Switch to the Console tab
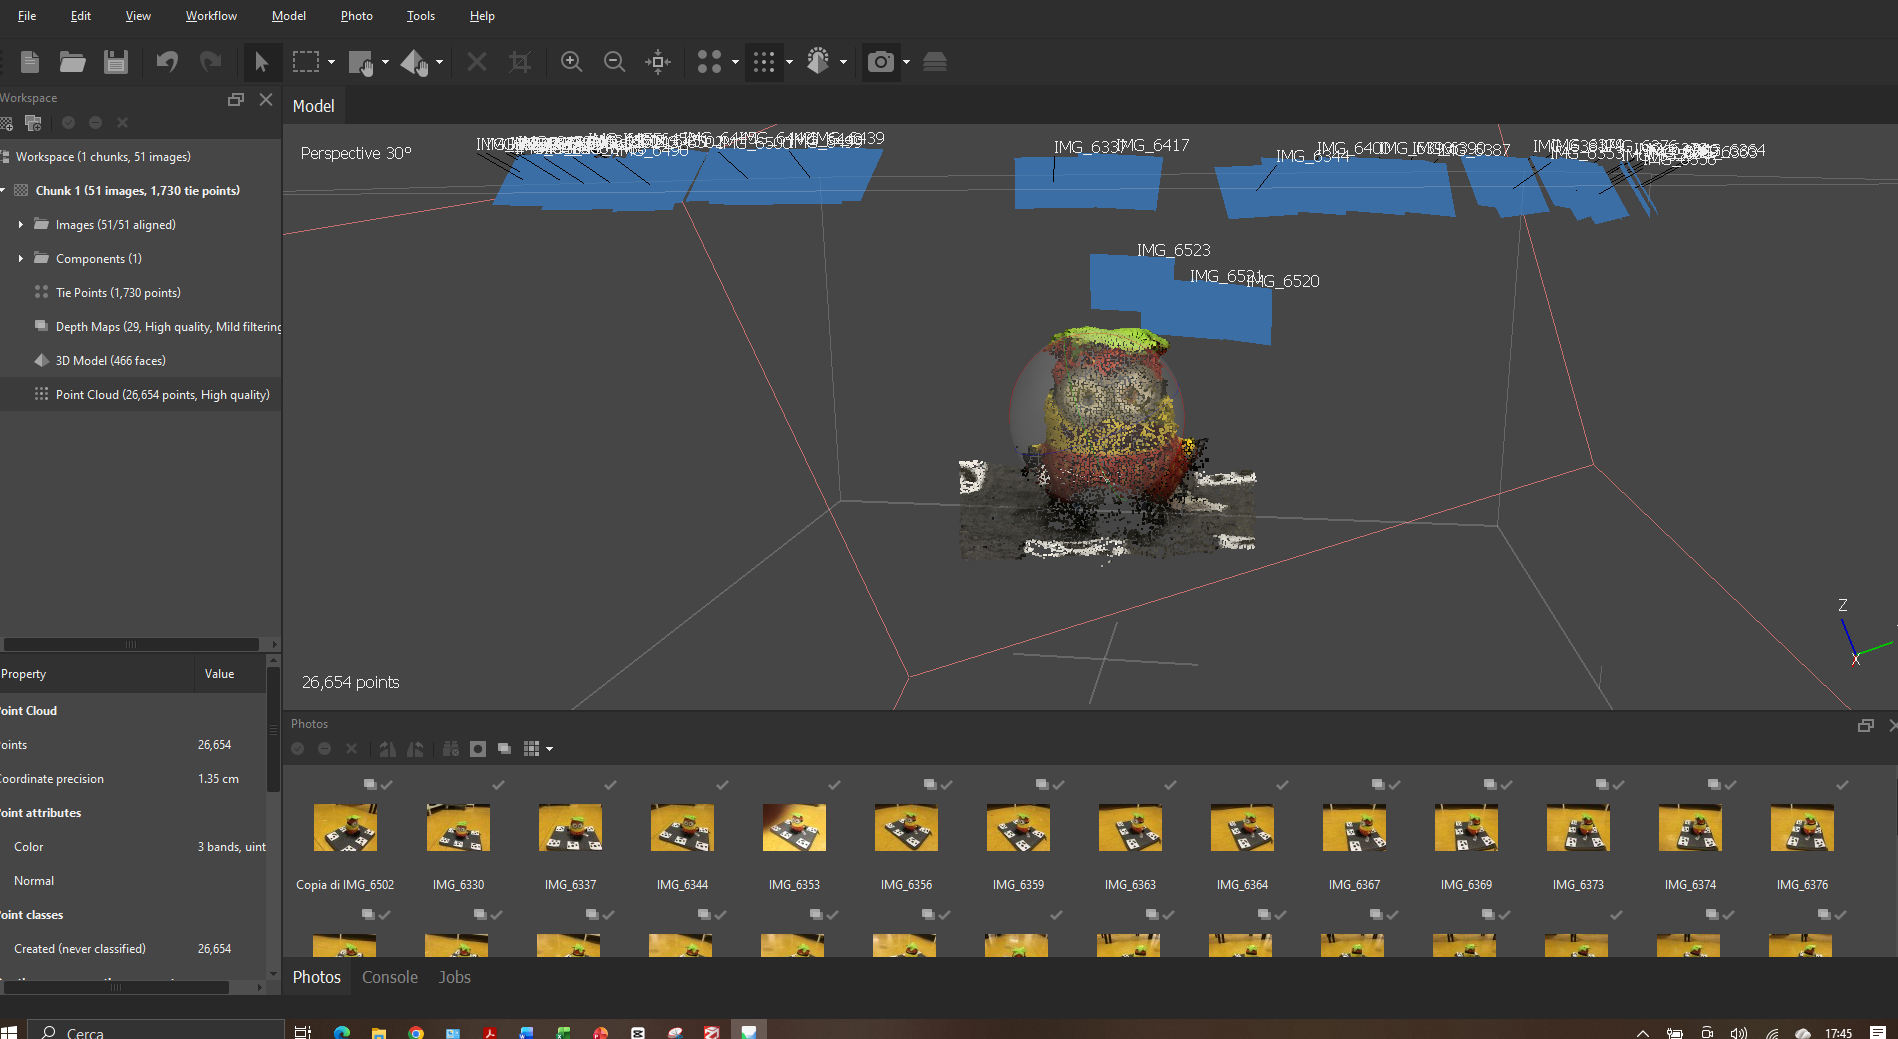 coord(389,977)
